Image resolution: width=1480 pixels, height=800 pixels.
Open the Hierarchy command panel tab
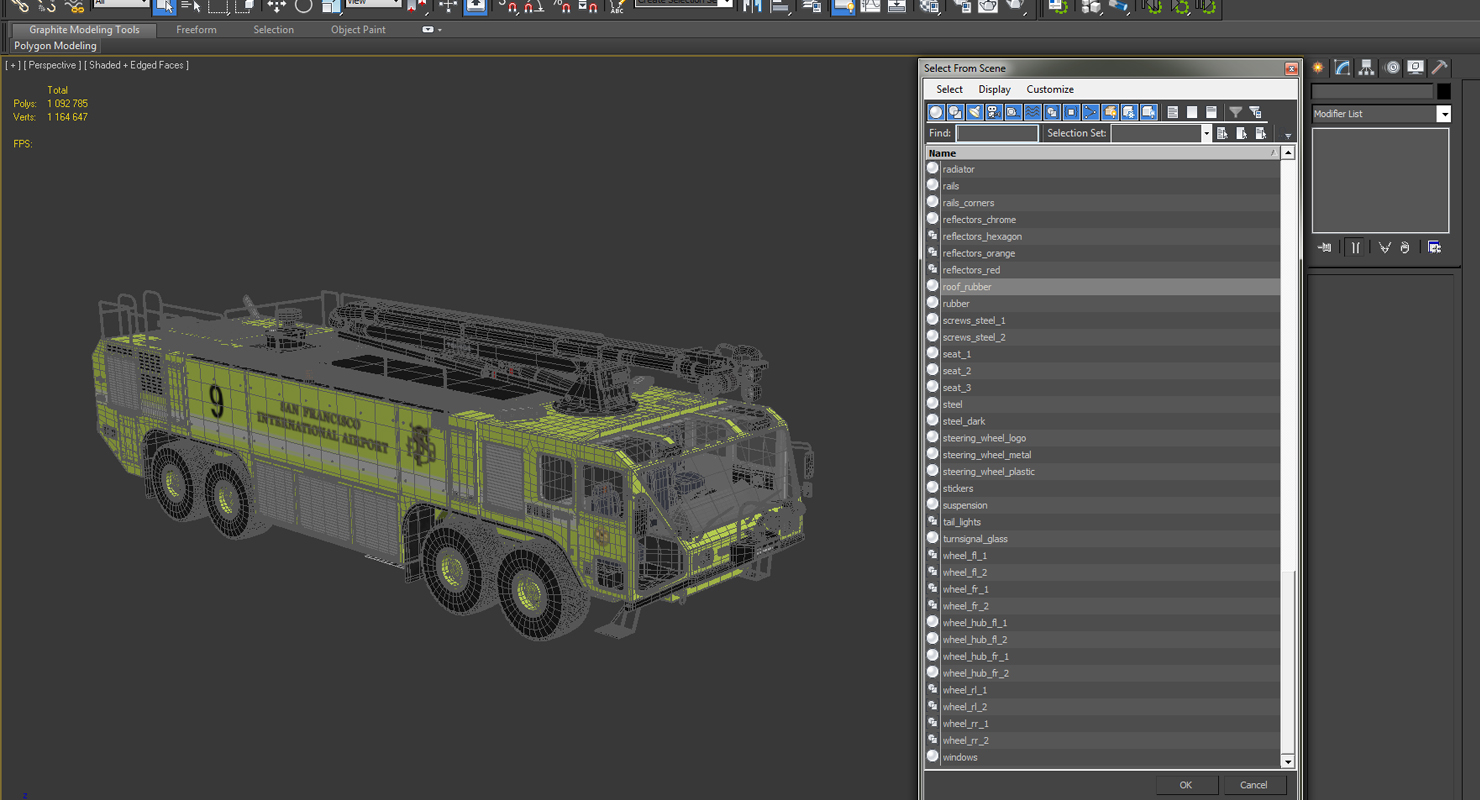click(1366, 68)
